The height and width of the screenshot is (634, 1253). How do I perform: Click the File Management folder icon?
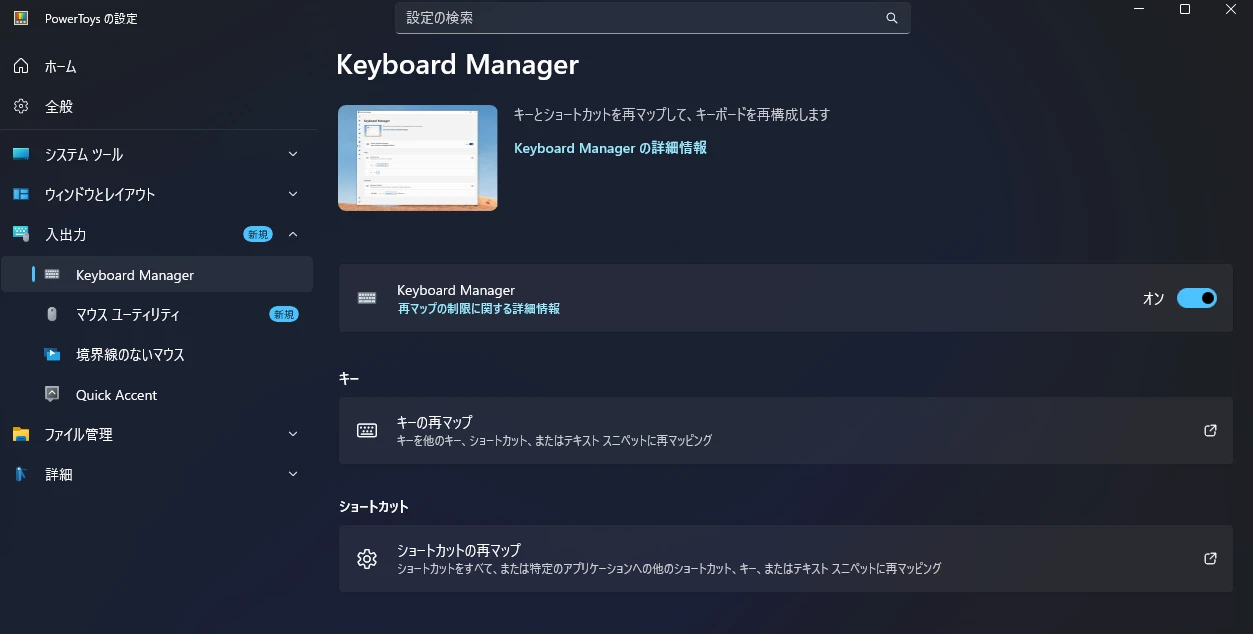[x=21, y=434]
